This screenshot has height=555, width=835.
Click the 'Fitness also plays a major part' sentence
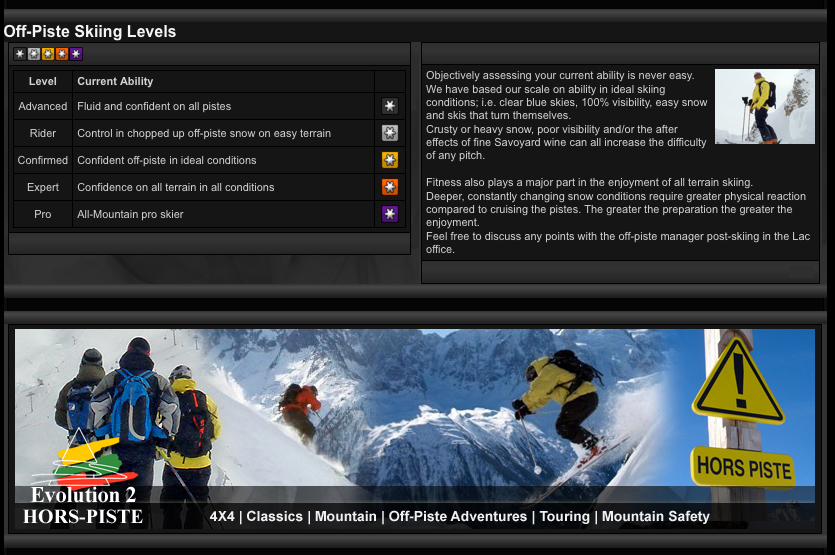589,182
